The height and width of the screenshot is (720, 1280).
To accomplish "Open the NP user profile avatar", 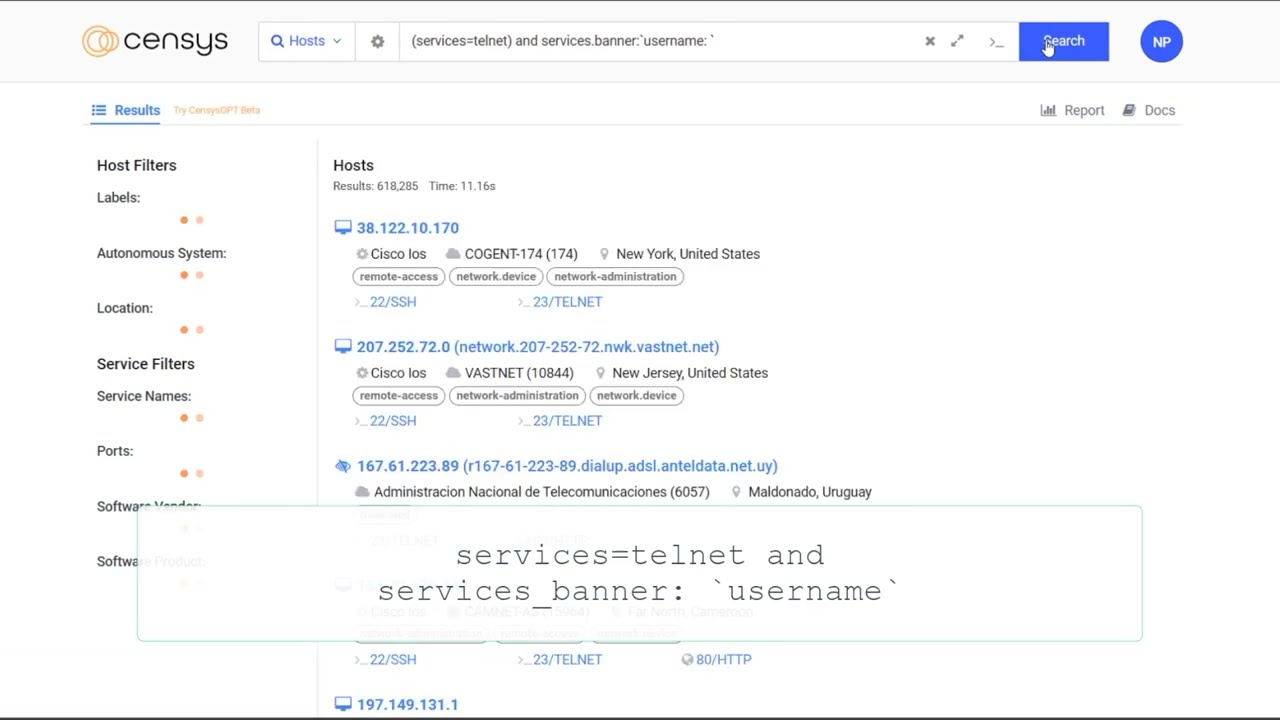I will (1161, 41).
